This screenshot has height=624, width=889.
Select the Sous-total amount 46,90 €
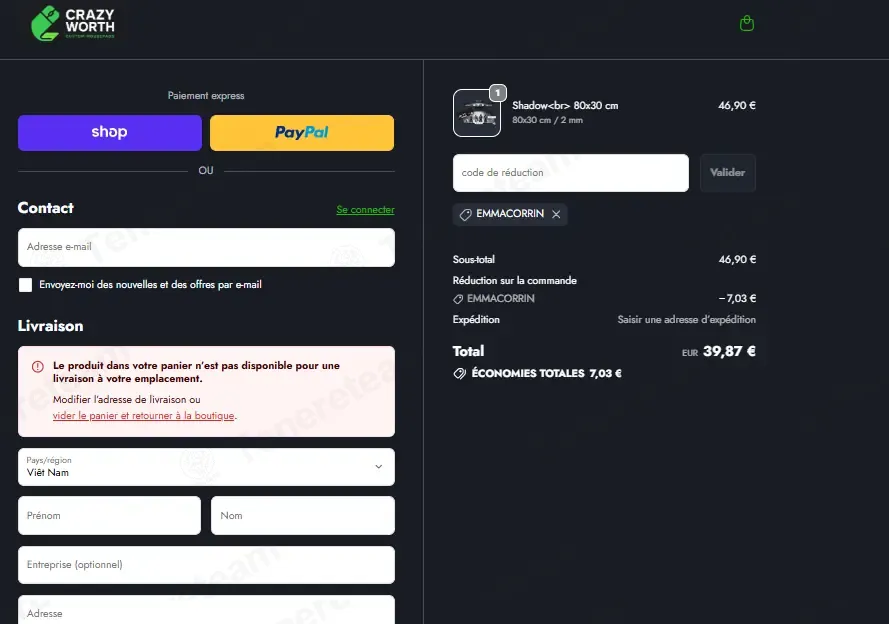tap(737, 260)
